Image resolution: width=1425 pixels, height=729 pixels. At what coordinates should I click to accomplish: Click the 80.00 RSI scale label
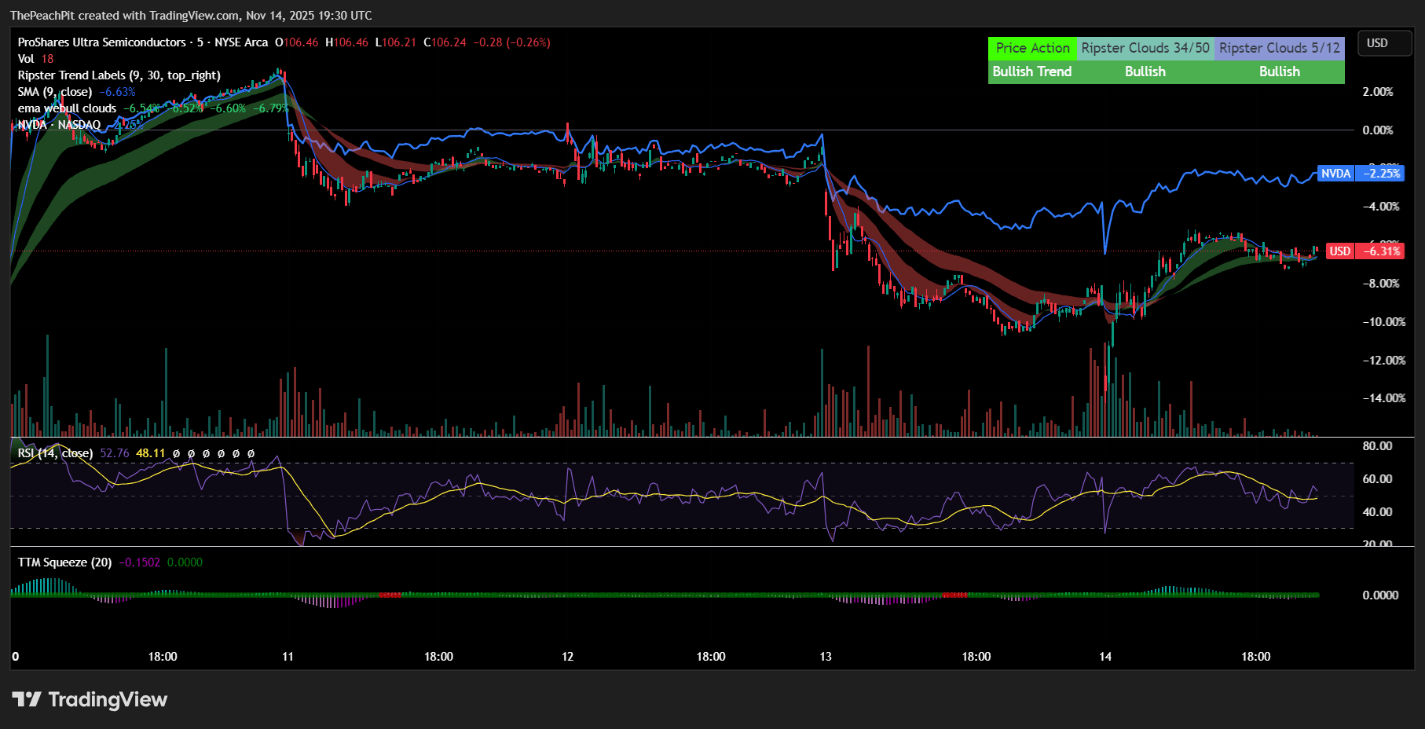[x=1378, y=446]
